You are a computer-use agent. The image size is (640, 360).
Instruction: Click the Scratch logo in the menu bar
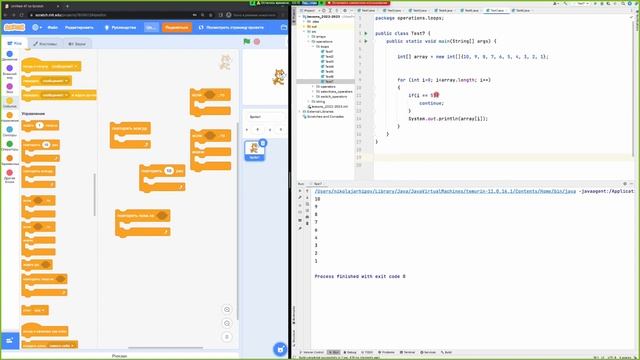pyautogui.click(x=14, y=27)
